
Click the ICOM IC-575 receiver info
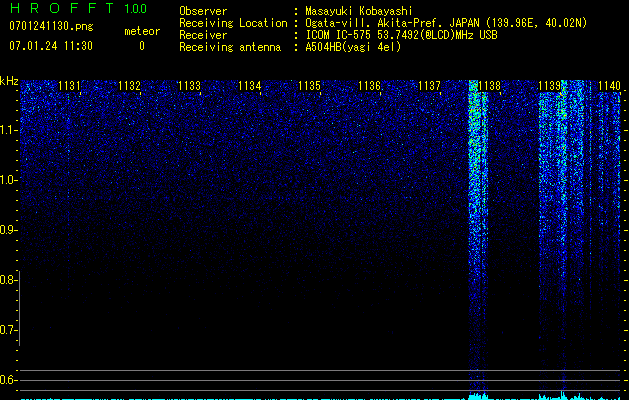click(x=401, y=35)
